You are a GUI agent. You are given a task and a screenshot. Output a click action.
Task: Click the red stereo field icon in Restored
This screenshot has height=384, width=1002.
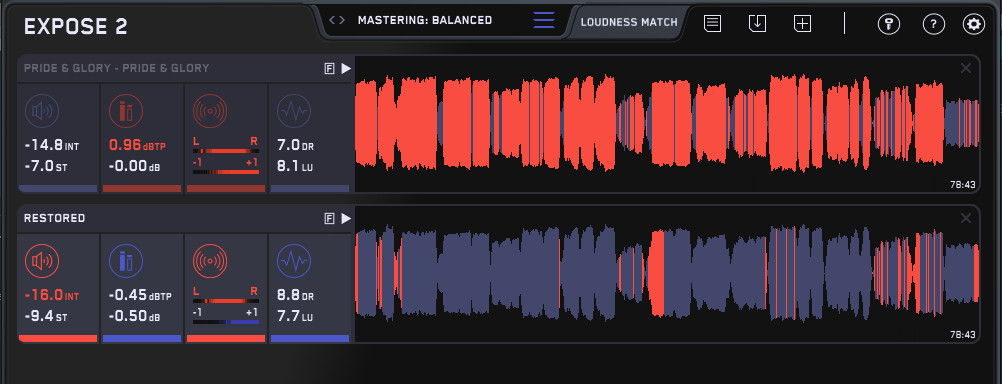210,261
